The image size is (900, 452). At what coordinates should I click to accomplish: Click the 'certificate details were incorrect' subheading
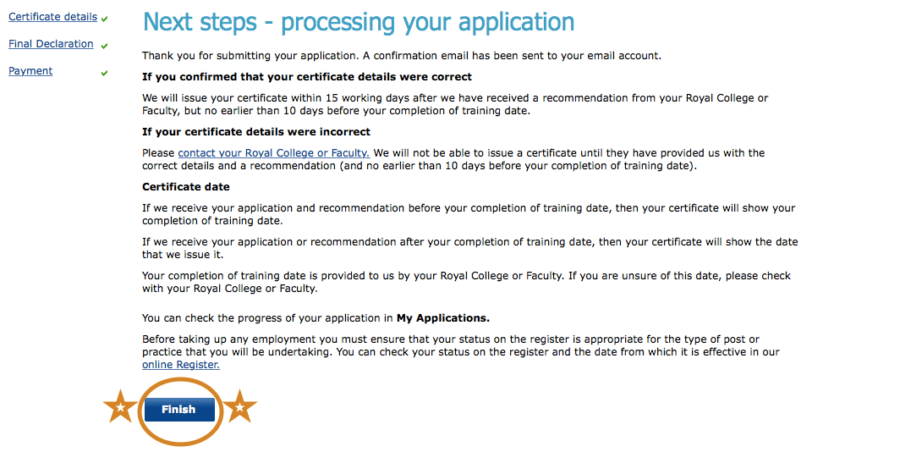(x=256, y=132)
